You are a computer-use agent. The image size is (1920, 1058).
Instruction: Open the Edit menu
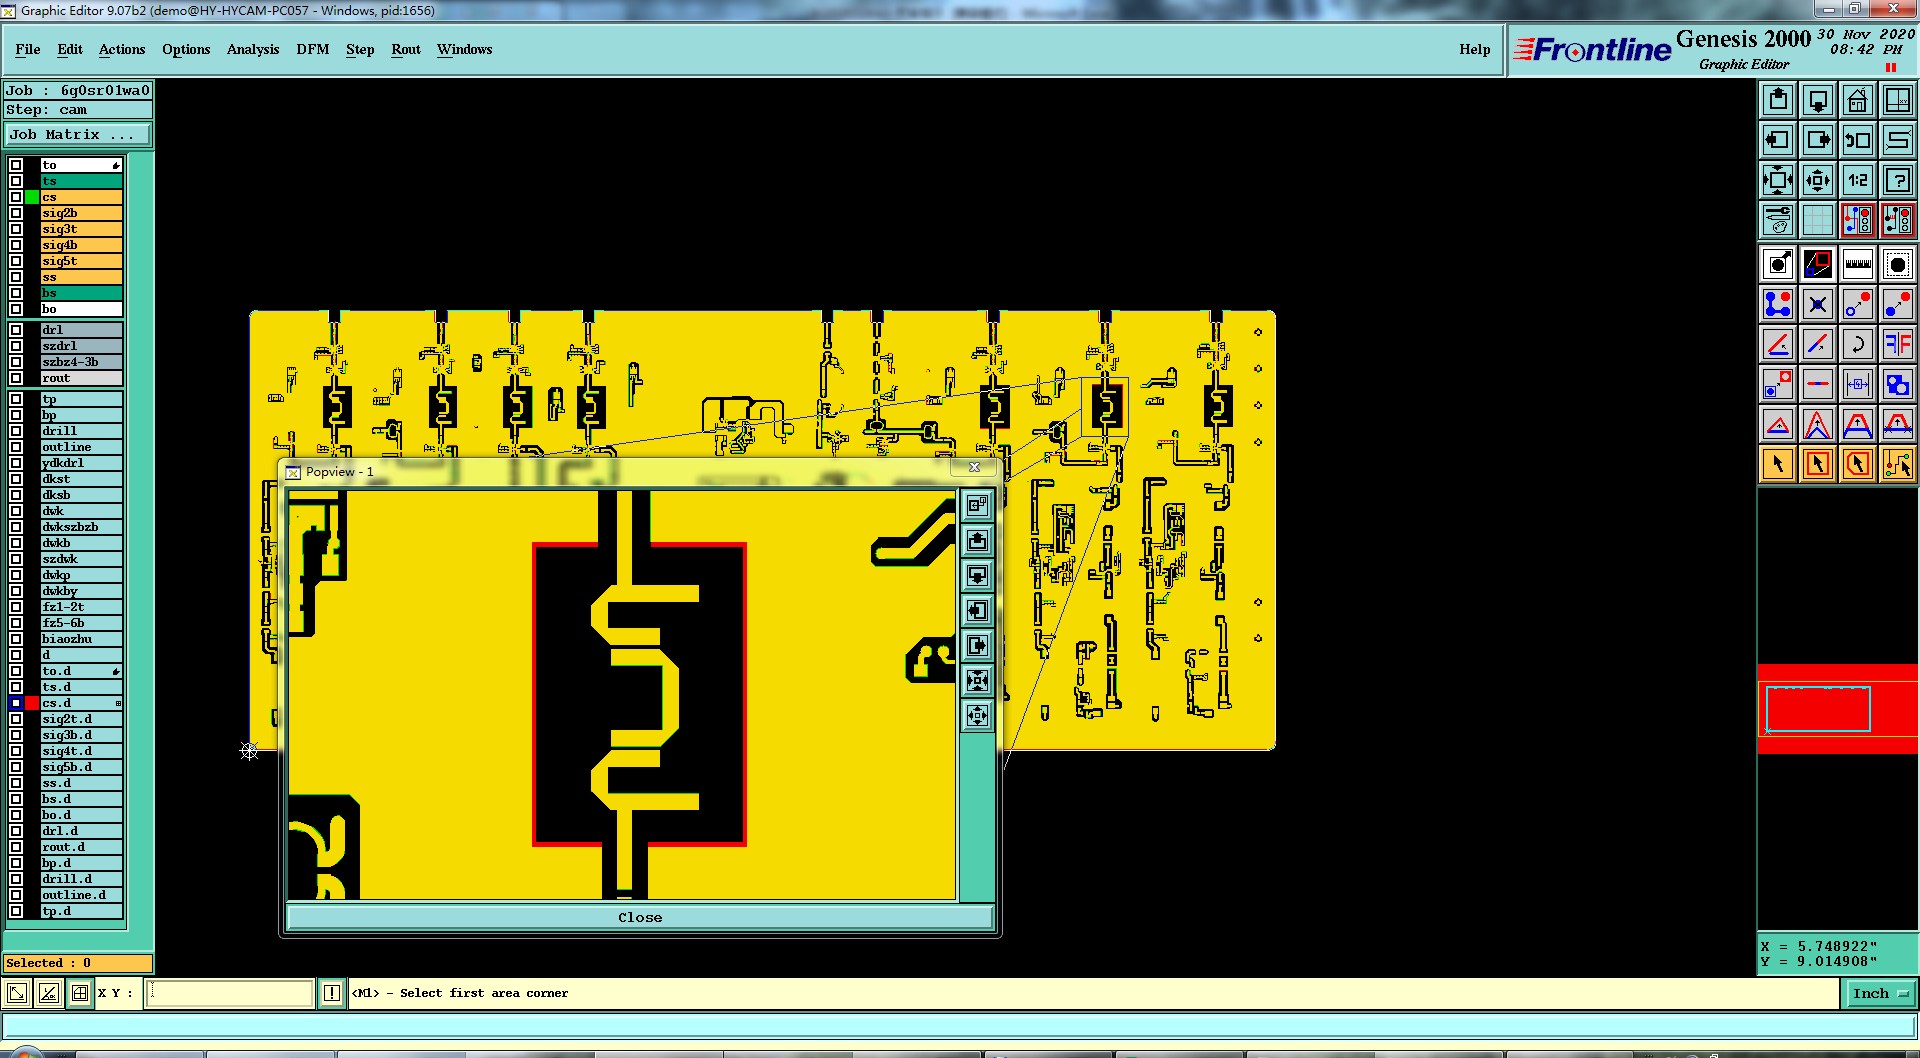[70, 49]
